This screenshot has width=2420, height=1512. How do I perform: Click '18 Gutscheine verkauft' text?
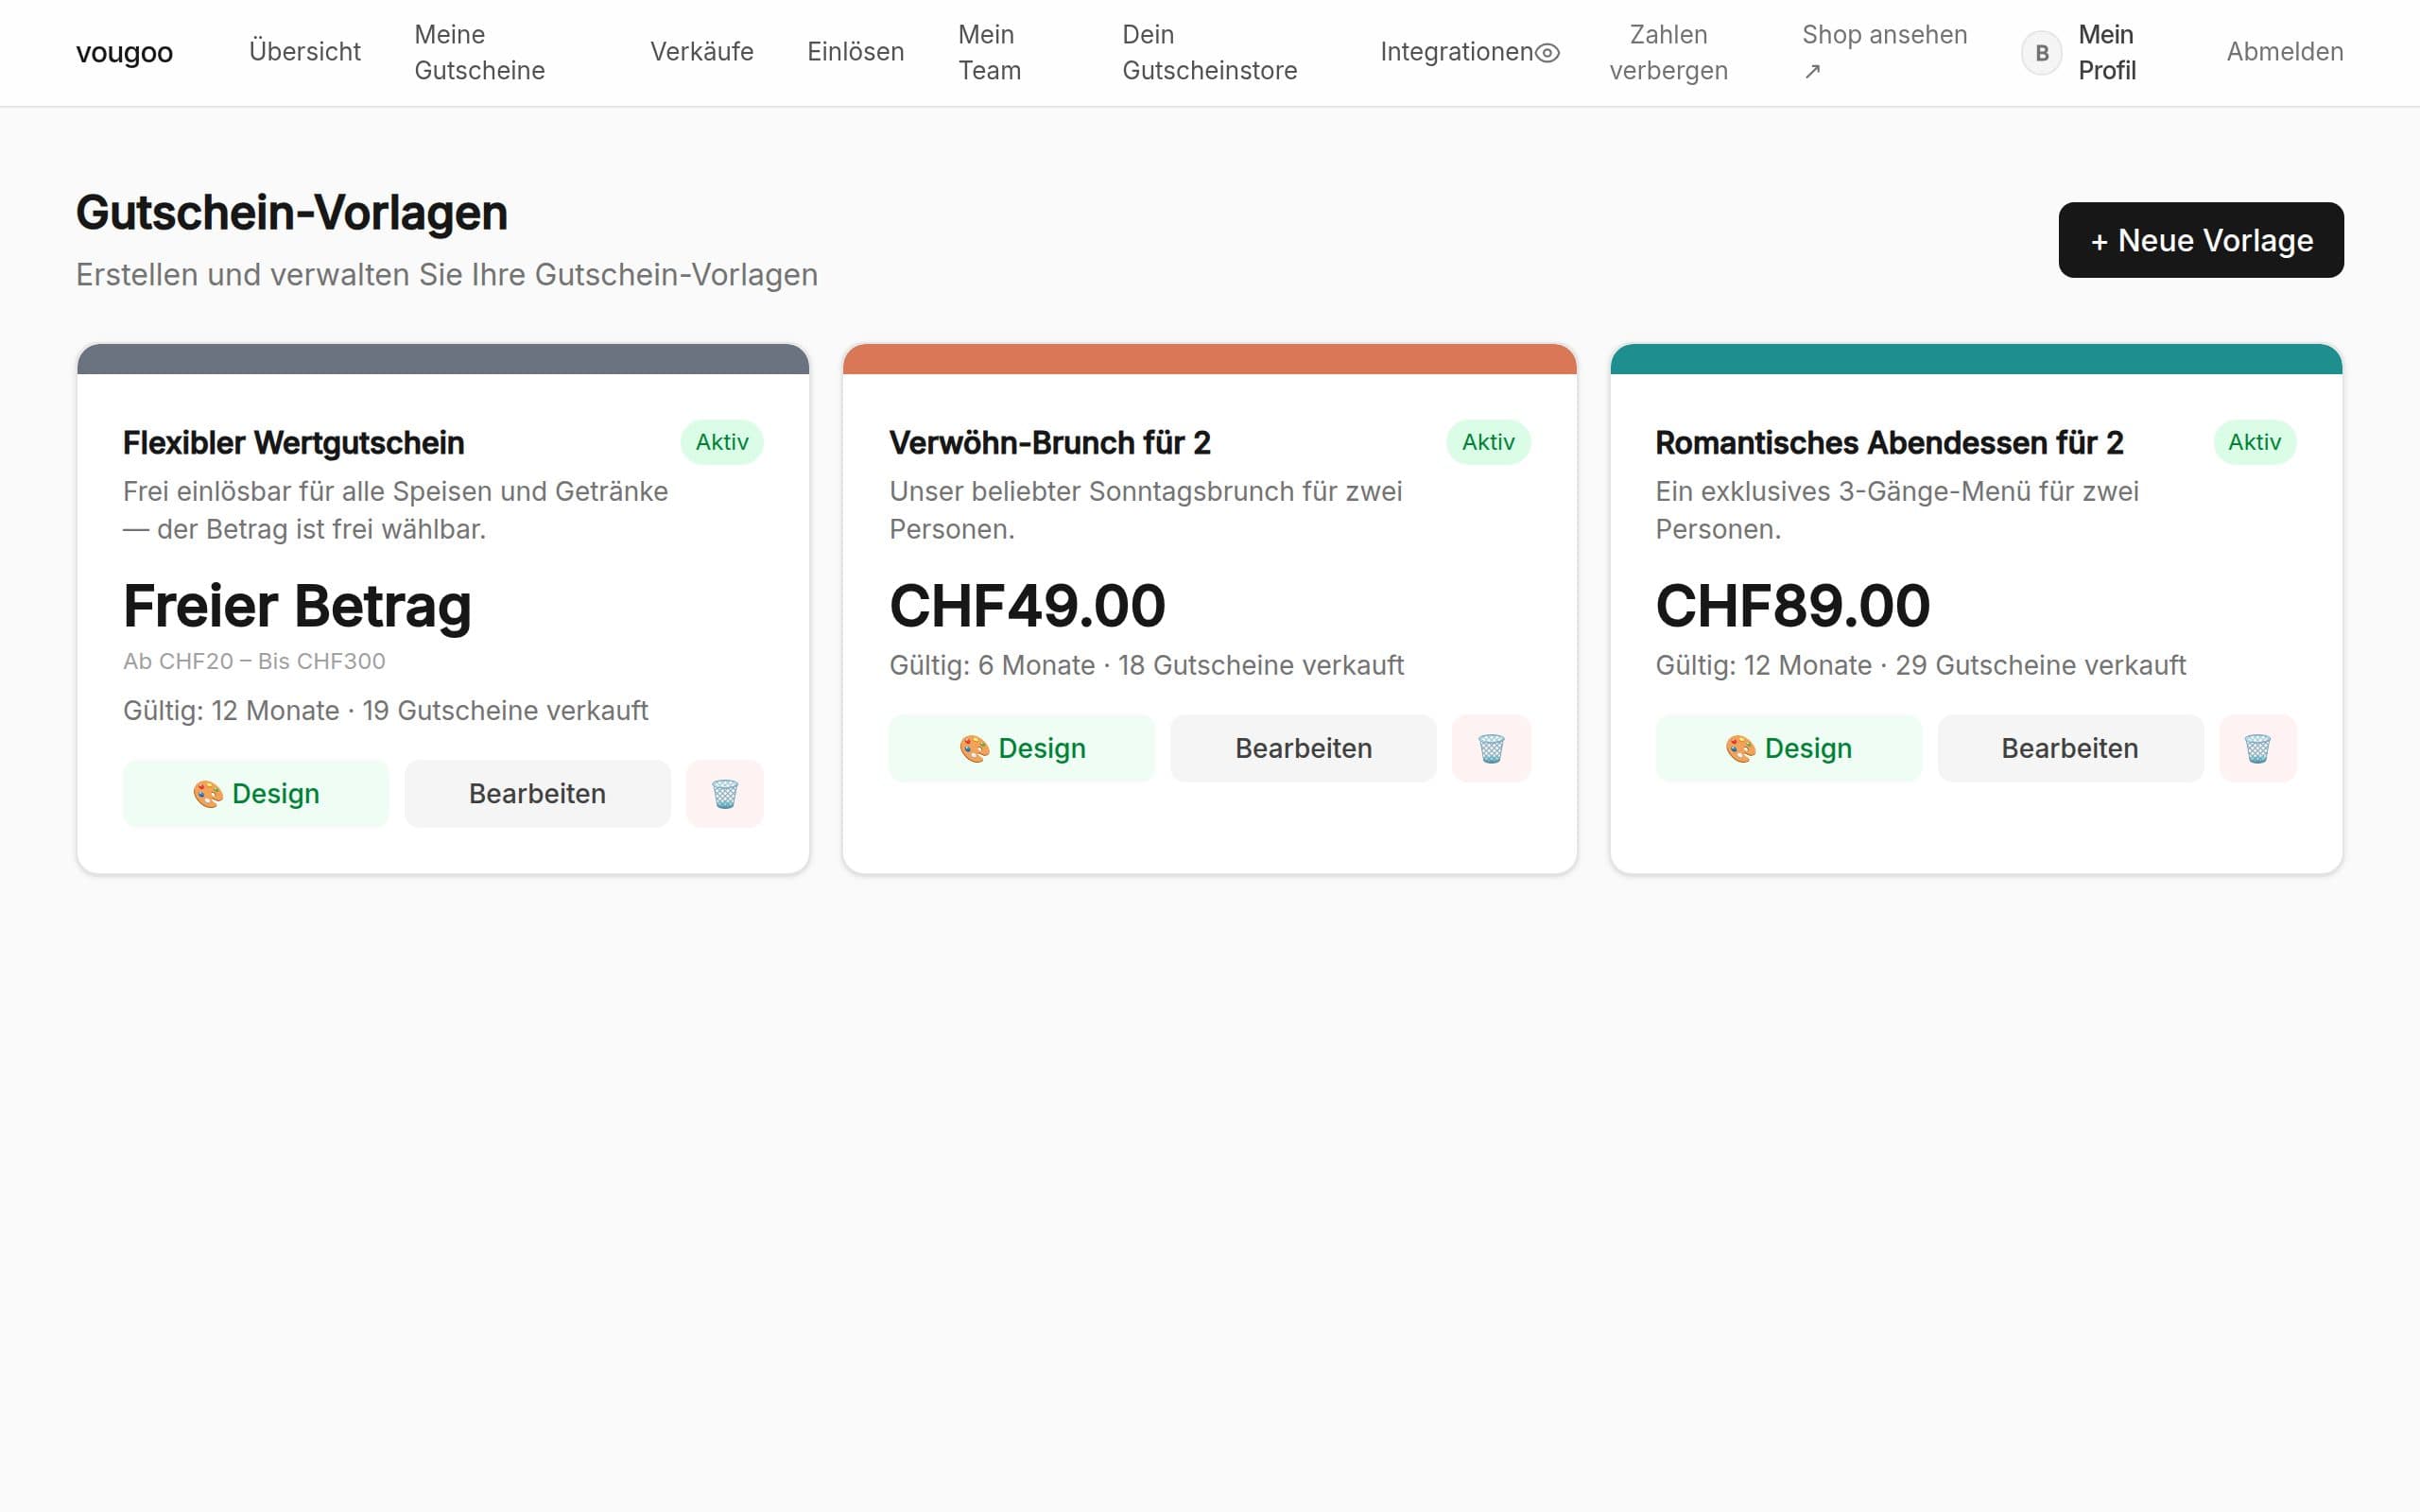coord(1261,665)
